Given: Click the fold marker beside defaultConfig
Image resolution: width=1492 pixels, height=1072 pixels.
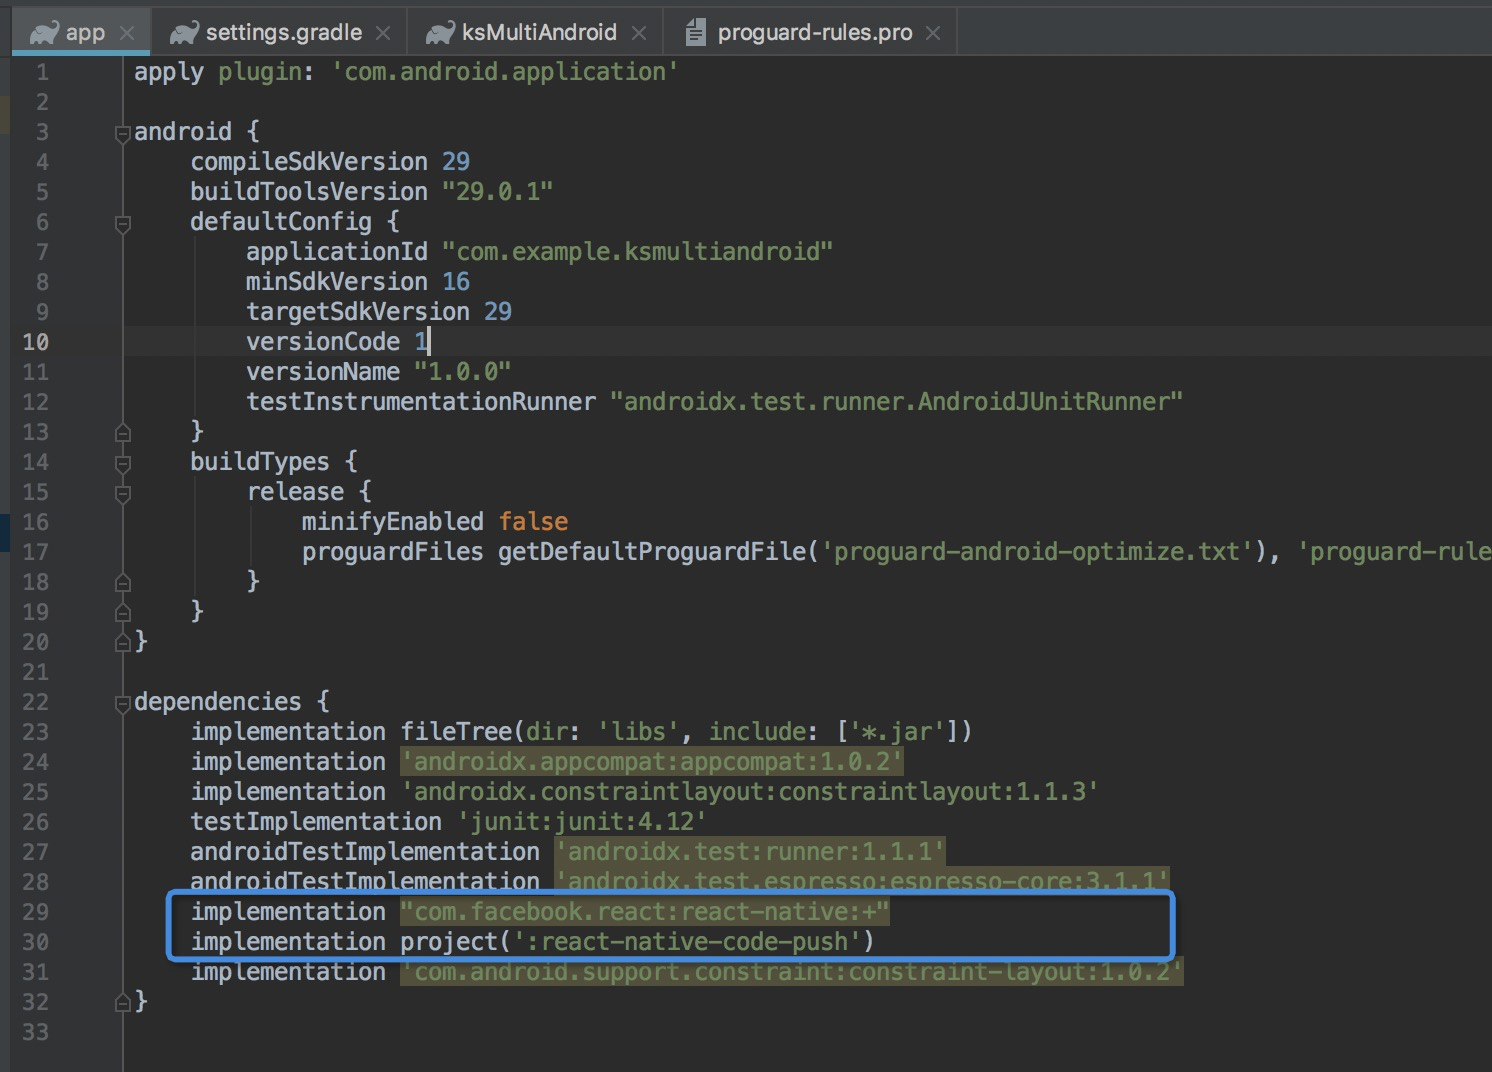Looking at the screenshot, I should [x=121, y=221].
